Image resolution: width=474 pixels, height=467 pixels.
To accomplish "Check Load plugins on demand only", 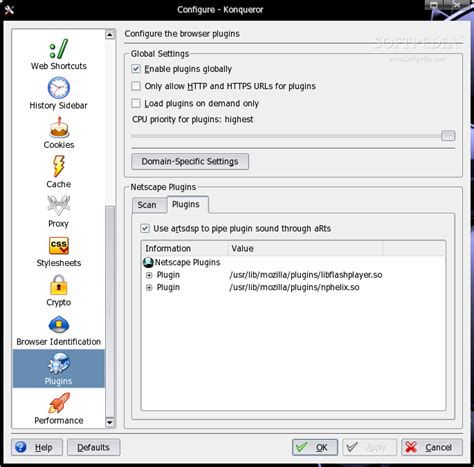I will pos(136,103).
